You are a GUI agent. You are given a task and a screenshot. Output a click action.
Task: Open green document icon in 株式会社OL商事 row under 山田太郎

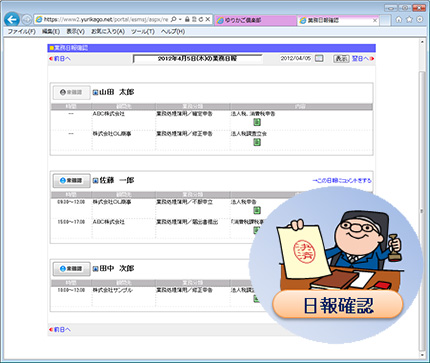tap(257, 142)
